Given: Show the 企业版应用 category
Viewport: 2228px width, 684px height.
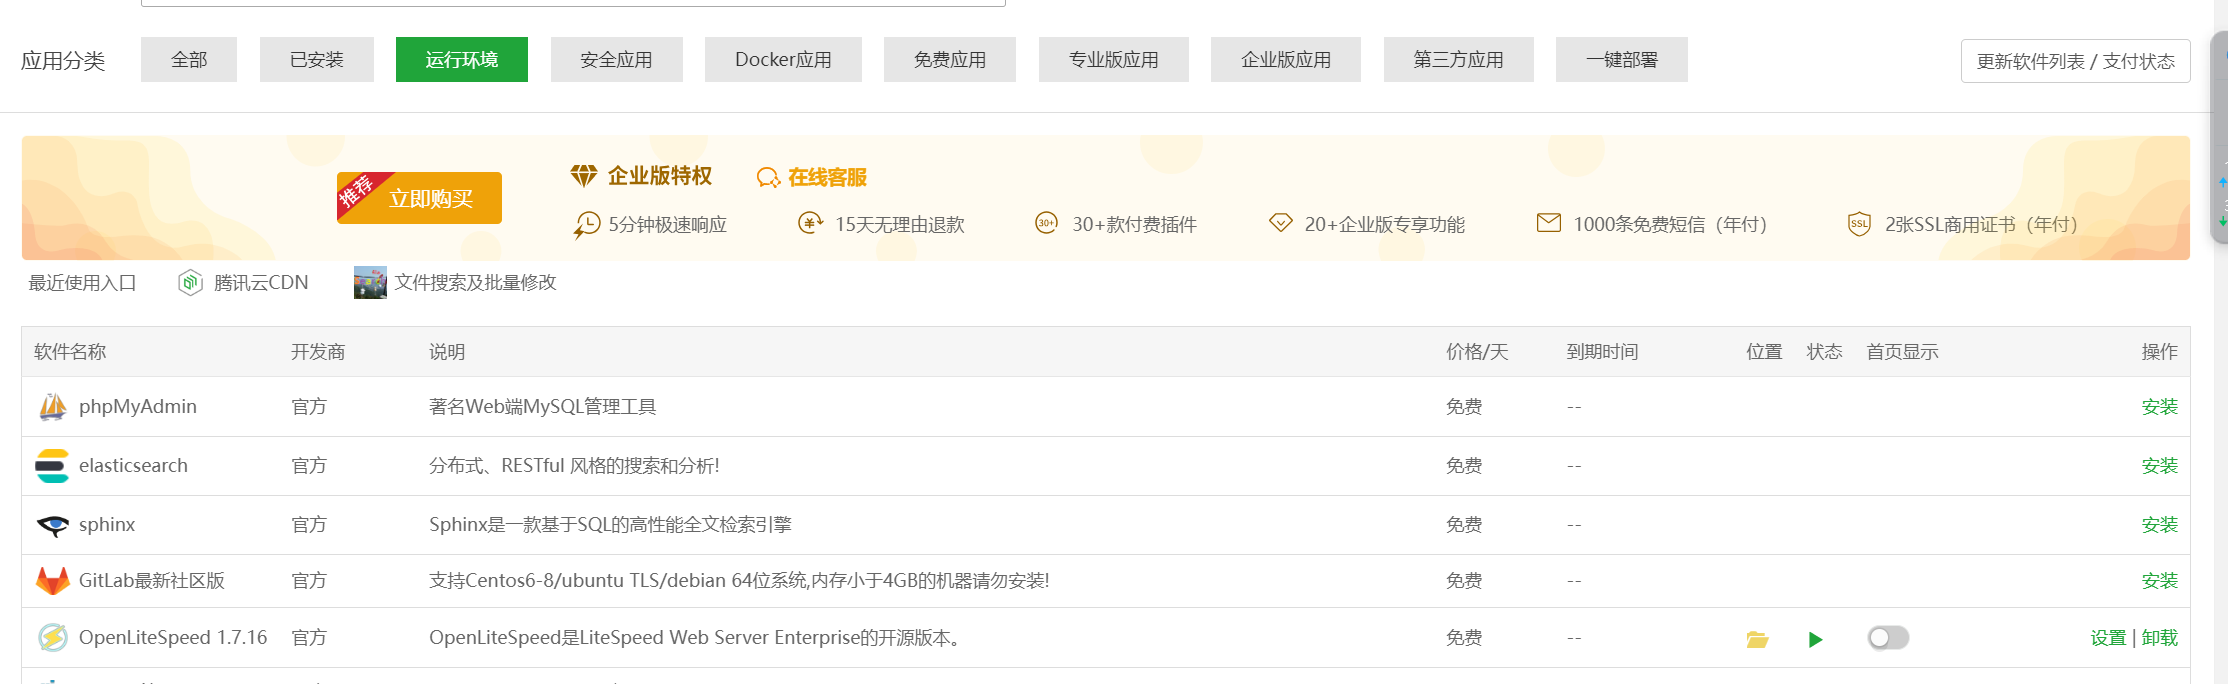Looking at the screenshot, I should pyautogui.click(x=1286, y=60).
